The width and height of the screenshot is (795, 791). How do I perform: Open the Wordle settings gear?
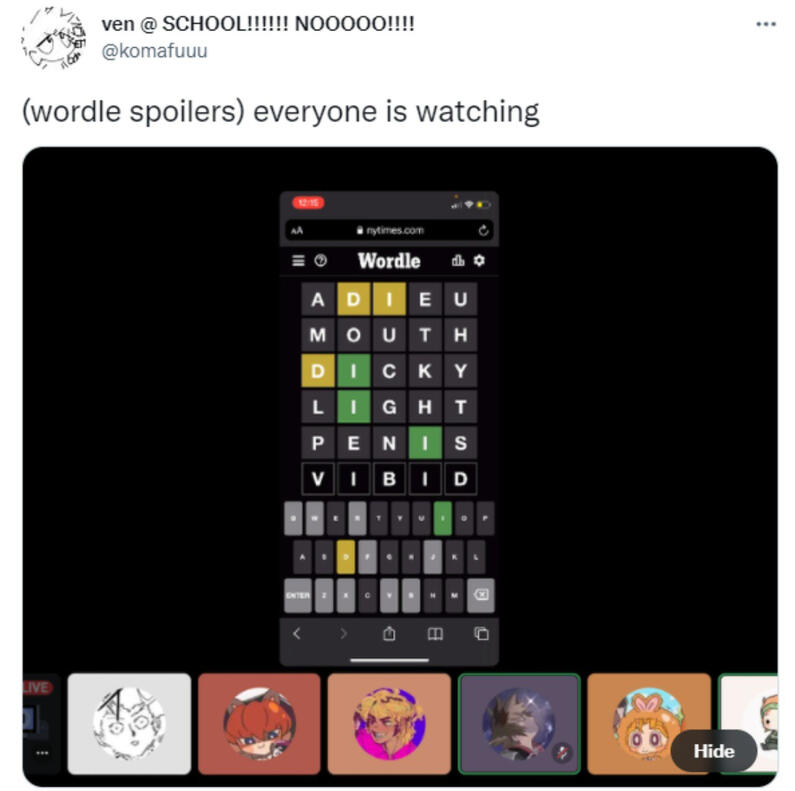tap(479, 261)
